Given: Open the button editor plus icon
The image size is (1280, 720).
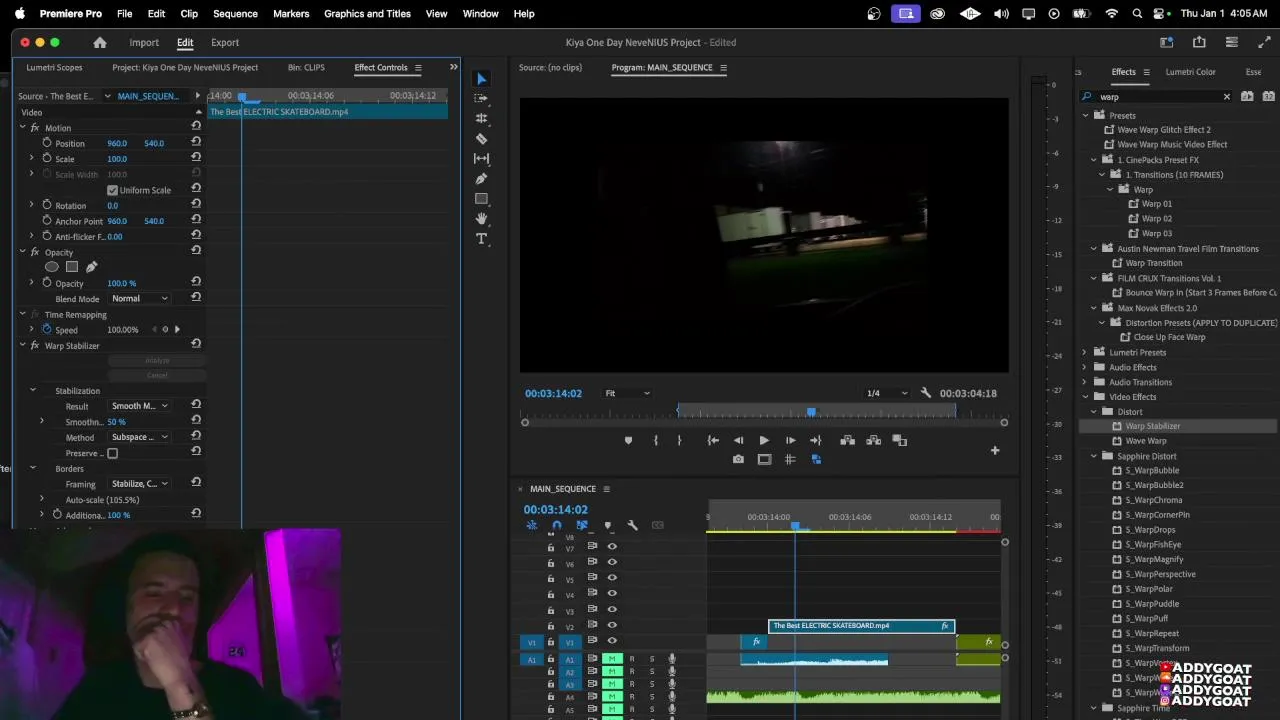Looking at the screenshot, I should (x=995, y=451).
